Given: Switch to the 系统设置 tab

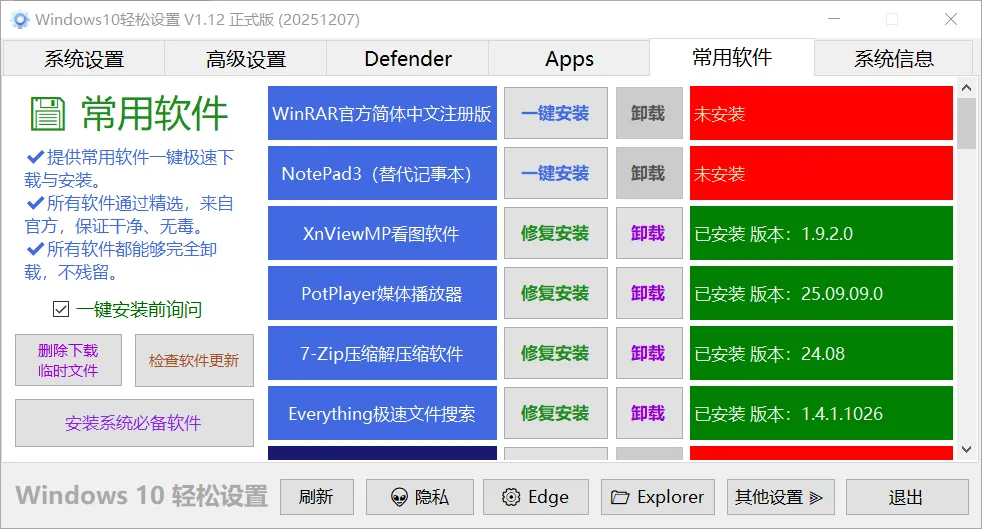Looking at the screenshot, I should click(84, 59).
